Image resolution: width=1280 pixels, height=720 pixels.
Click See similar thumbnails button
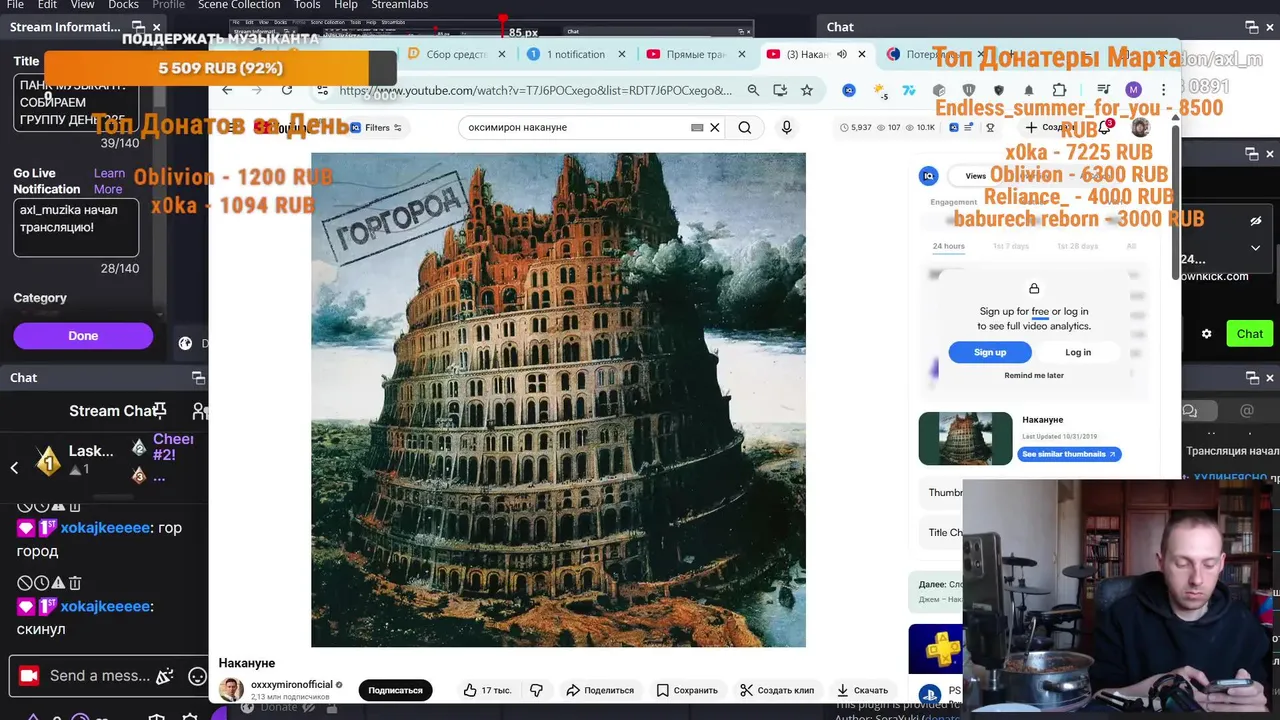coord(1069,454)
